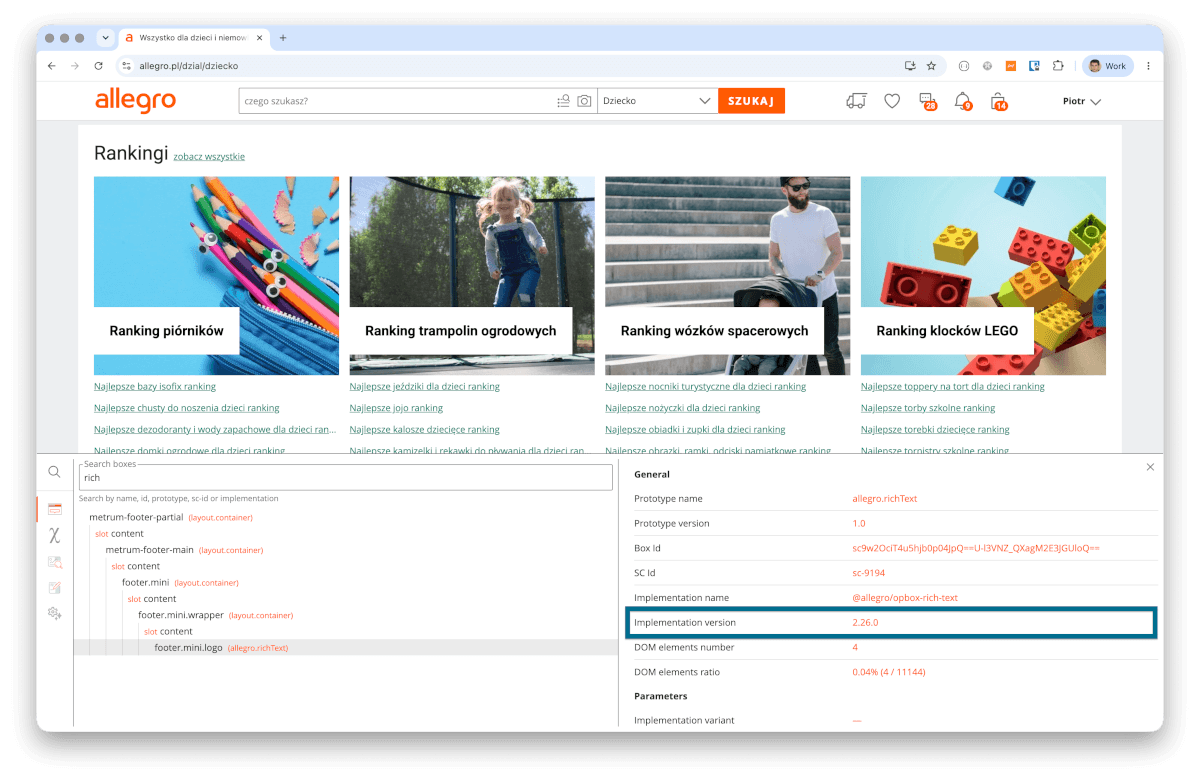1200x780 pixels.
Task: Open shopping bag cart icon
Action: pyautogui.click(x=998, y=101)
